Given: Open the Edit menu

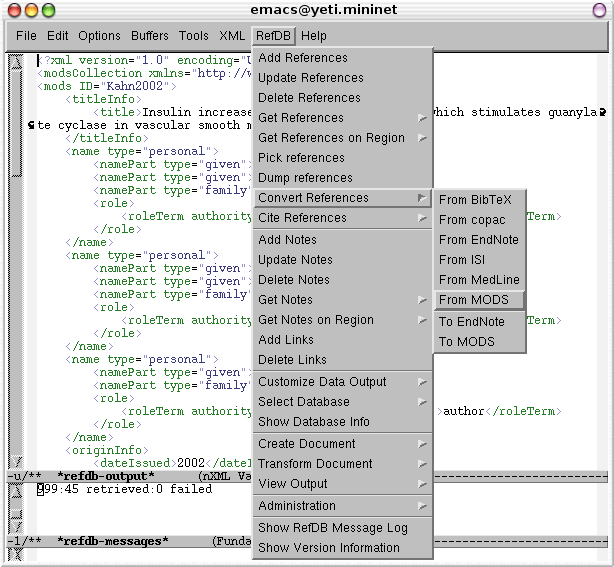Looking at the screenshot, I should click(x=58, y=36).
